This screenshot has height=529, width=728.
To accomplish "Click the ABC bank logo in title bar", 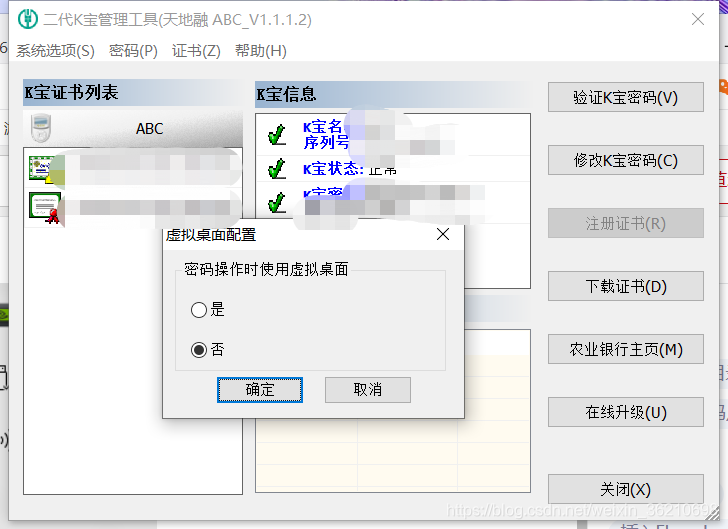I will (27, 19).
